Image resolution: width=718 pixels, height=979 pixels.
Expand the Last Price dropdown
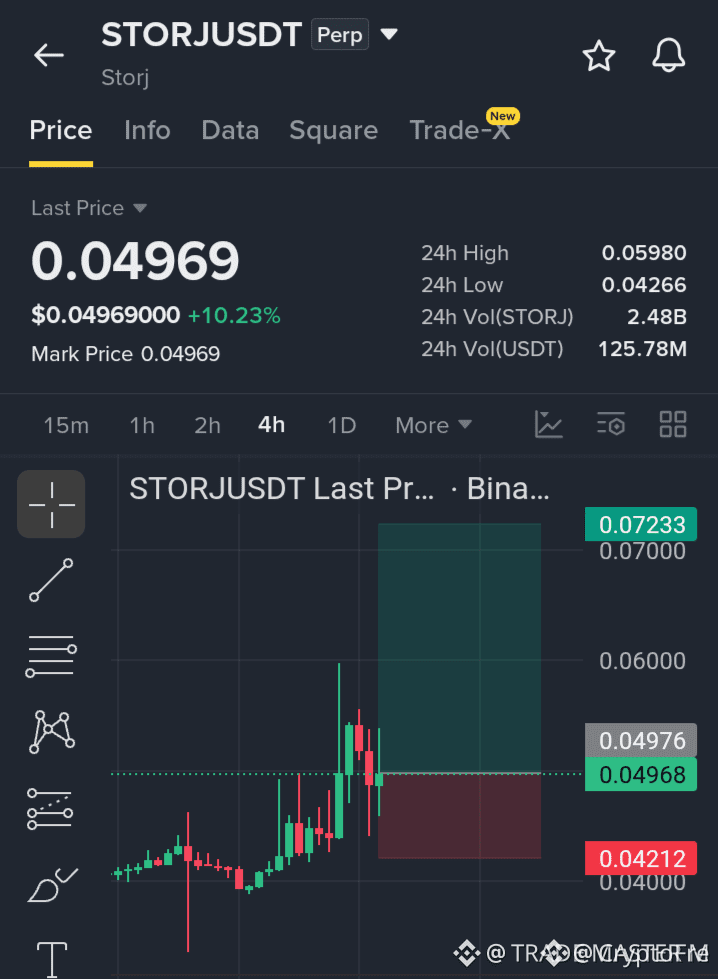(x=89, y=208)
